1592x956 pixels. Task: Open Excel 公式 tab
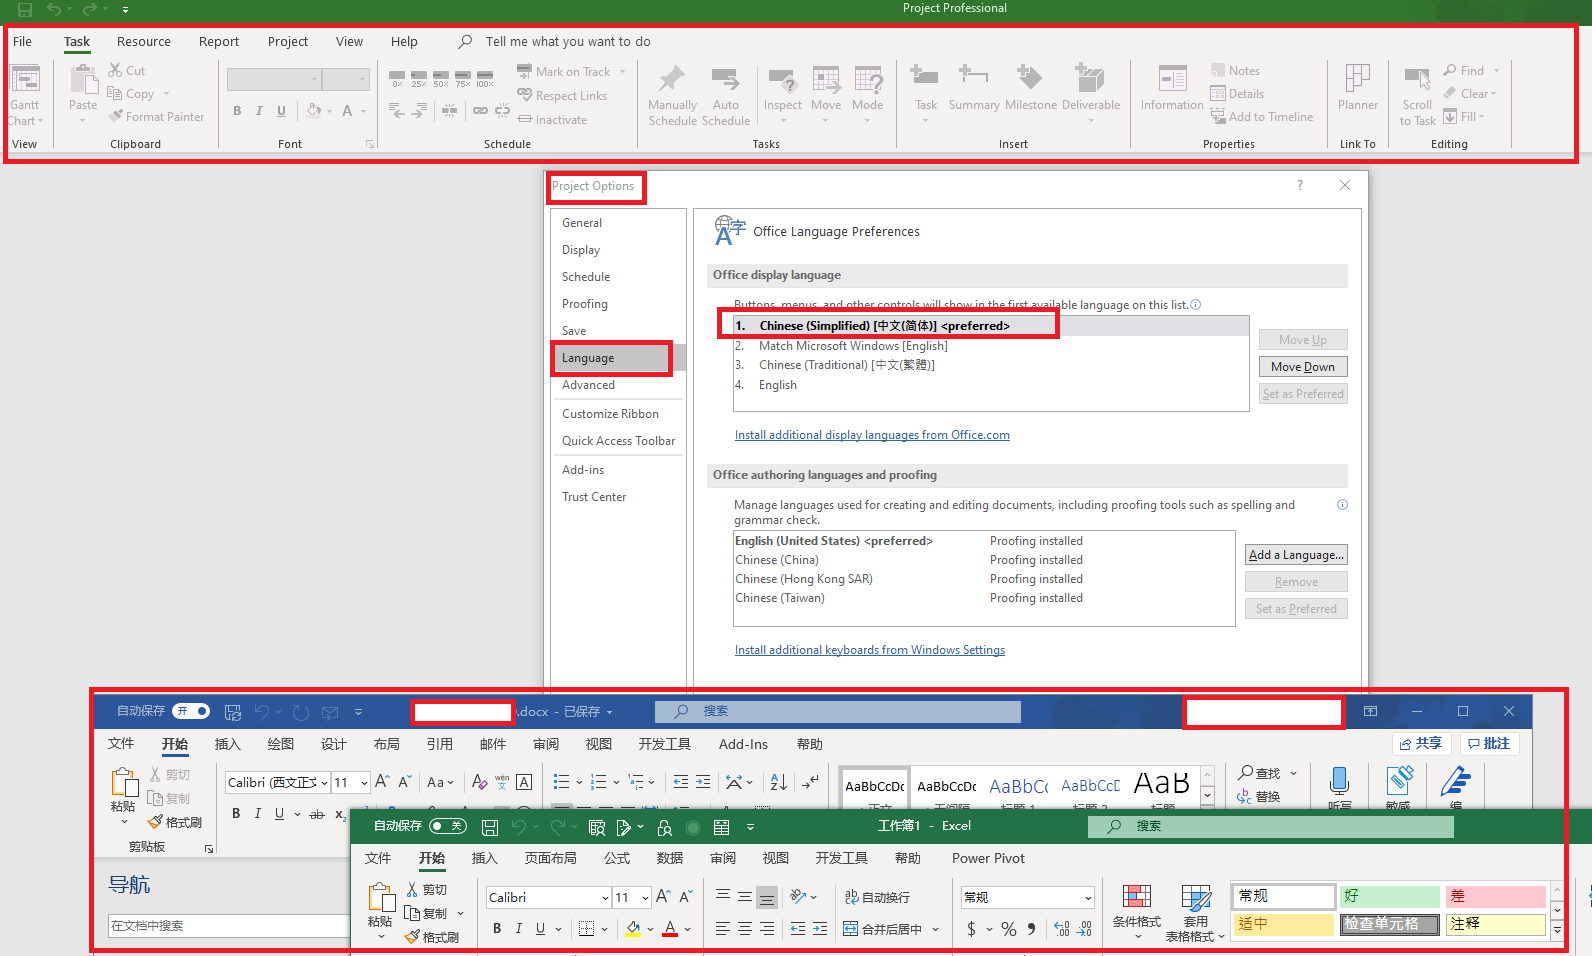click(617, 858)
